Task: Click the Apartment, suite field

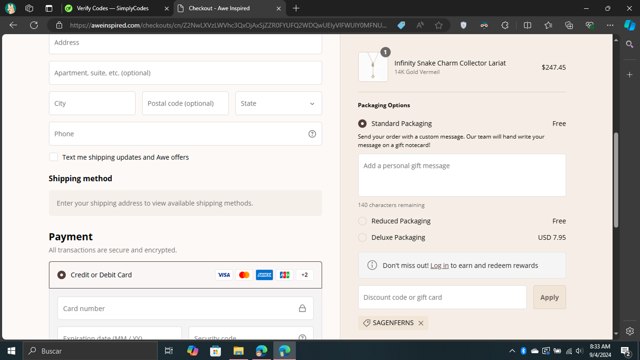Action: (185, 73)
